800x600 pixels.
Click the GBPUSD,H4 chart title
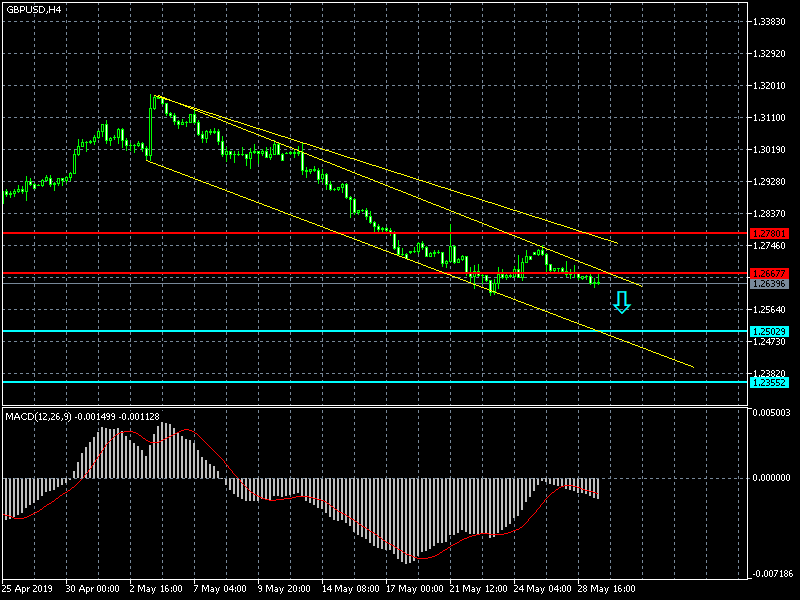tap(33, 9)
